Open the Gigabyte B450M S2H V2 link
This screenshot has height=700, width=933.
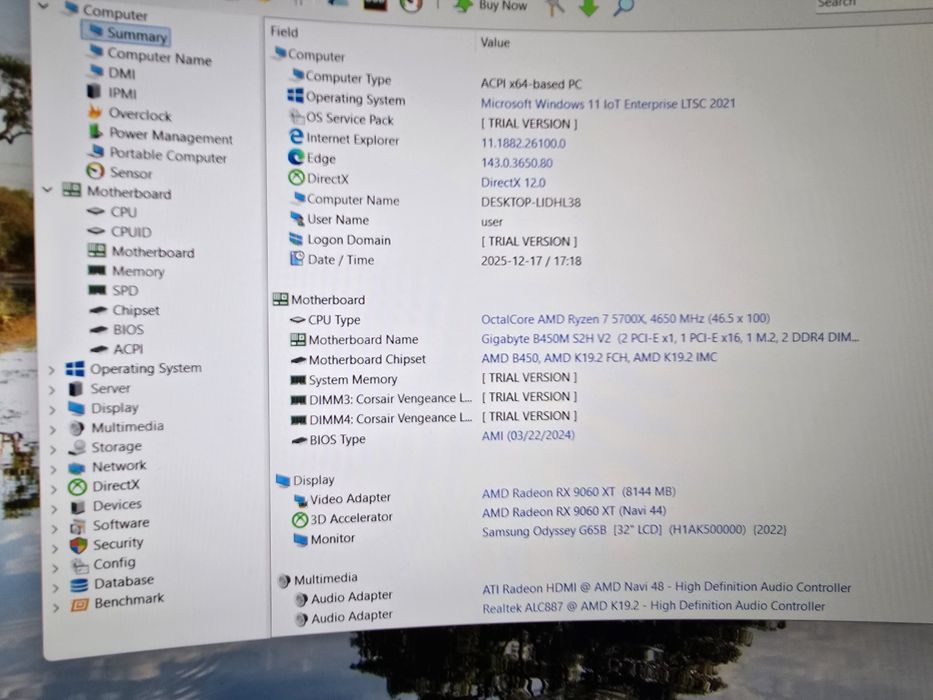coord(670,338)
